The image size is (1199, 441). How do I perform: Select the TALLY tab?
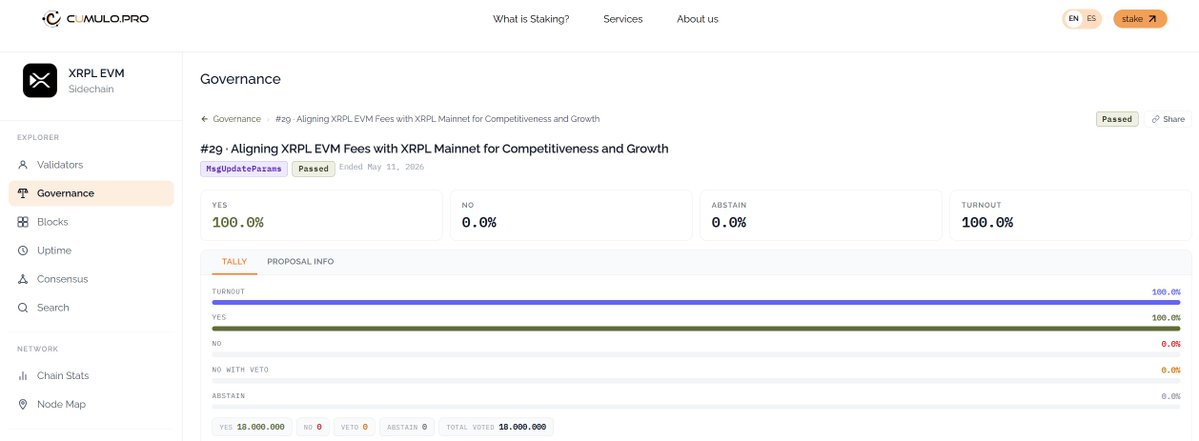(x=234, y=261)
